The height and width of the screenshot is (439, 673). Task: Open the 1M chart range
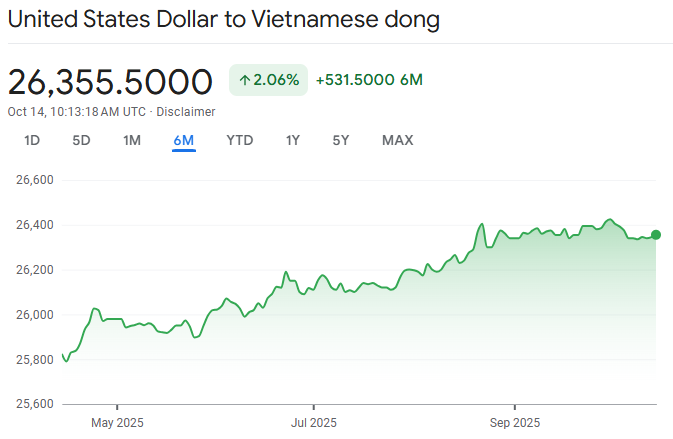132,140
